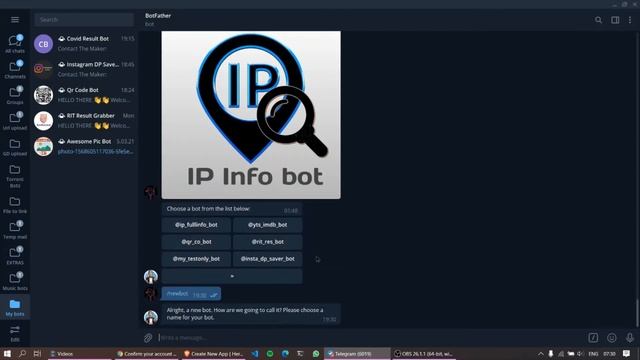This screenshot has width=640, height=360.
Task: Choose the @qr_co_bot button
Action: [196, 242]
